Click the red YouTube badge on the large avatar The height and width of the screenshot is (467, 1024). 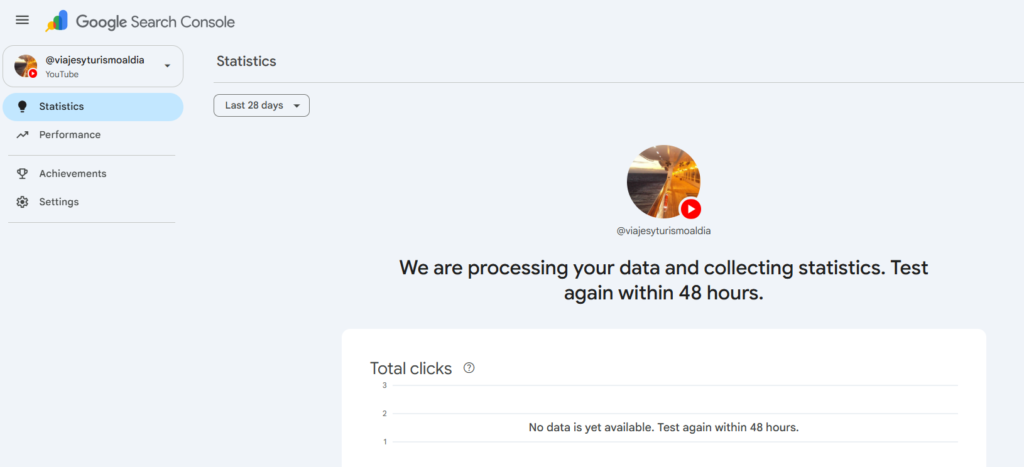[x=690, y=209]
